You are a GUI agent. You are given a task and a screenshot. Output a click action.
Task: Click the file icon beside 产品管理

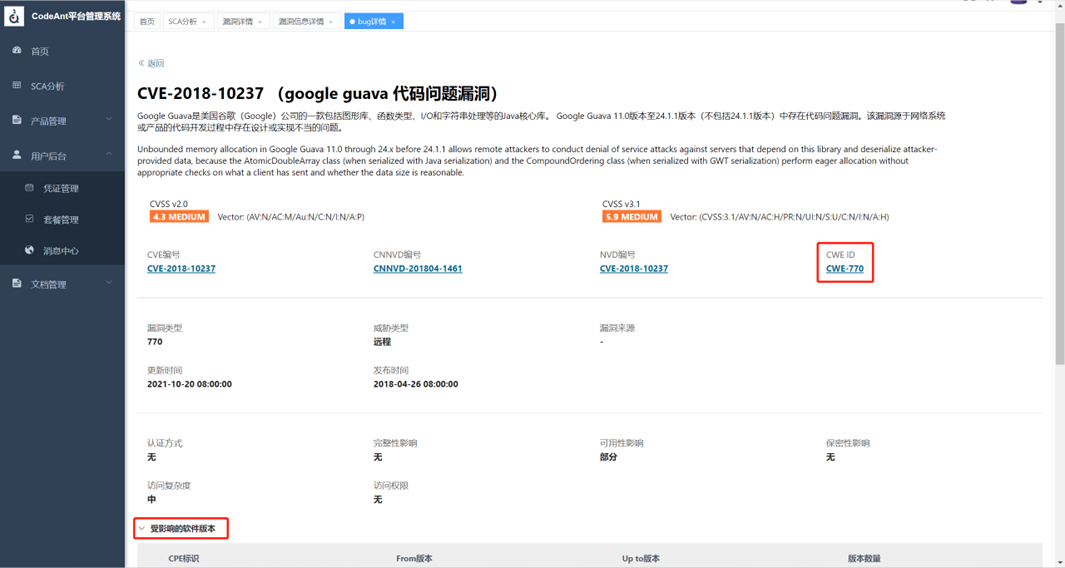click(x=17, y=120)
